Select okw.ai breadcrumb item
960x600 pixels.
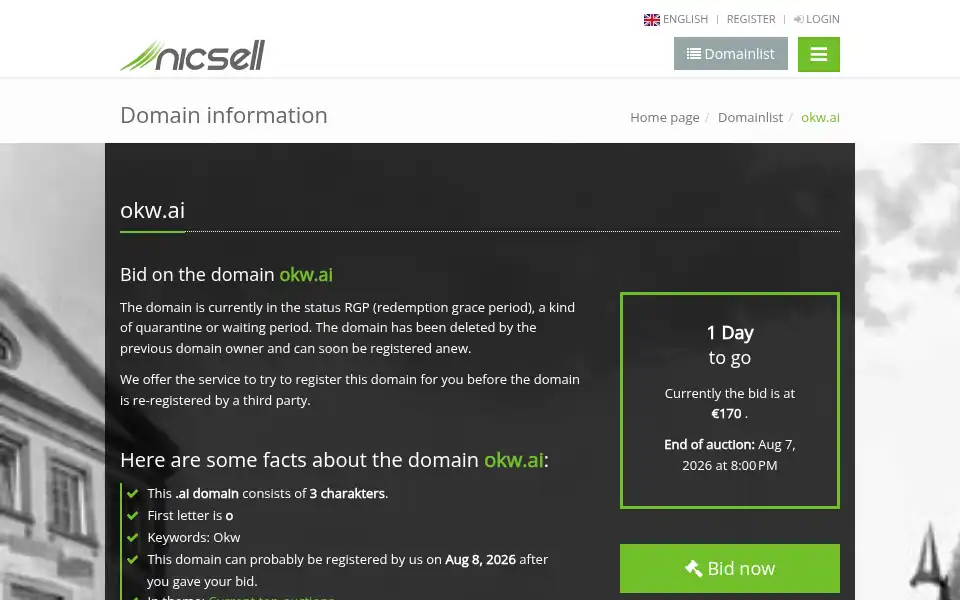click(820, 117)
